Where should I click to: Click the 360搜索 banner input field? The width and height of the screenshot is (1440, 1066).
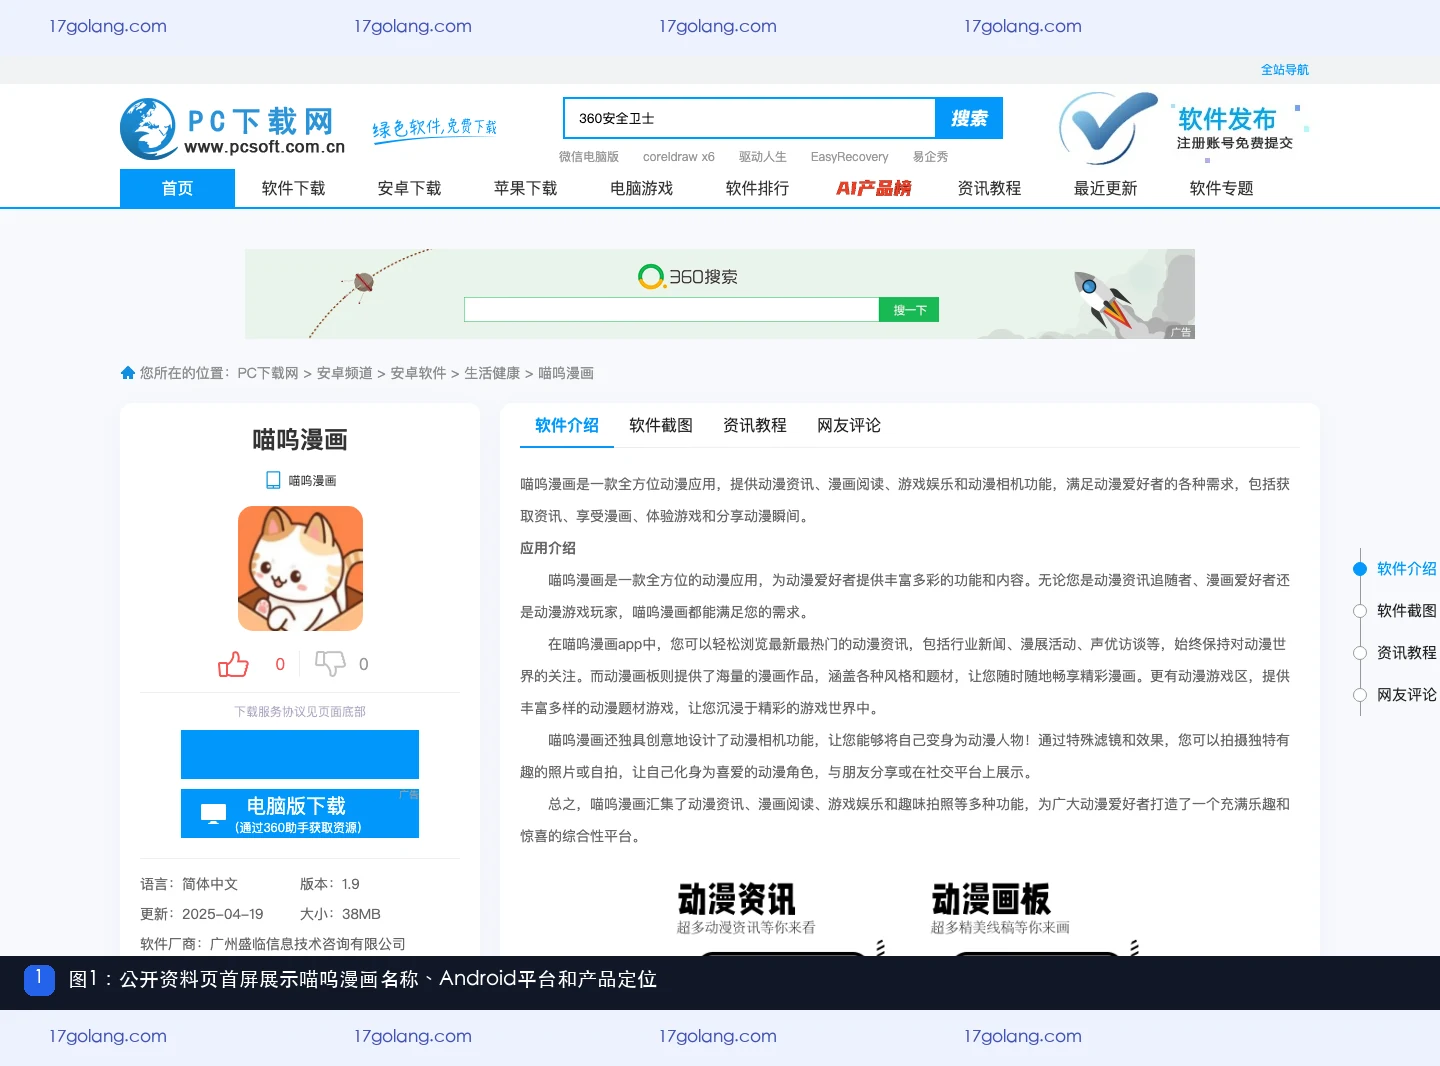[672, 310]
